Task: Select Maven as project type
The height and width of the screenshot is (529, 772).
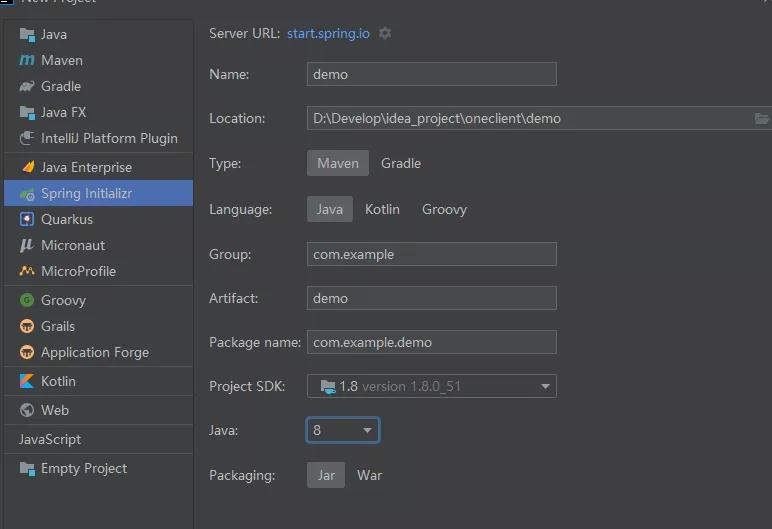Action: [338, 163]
